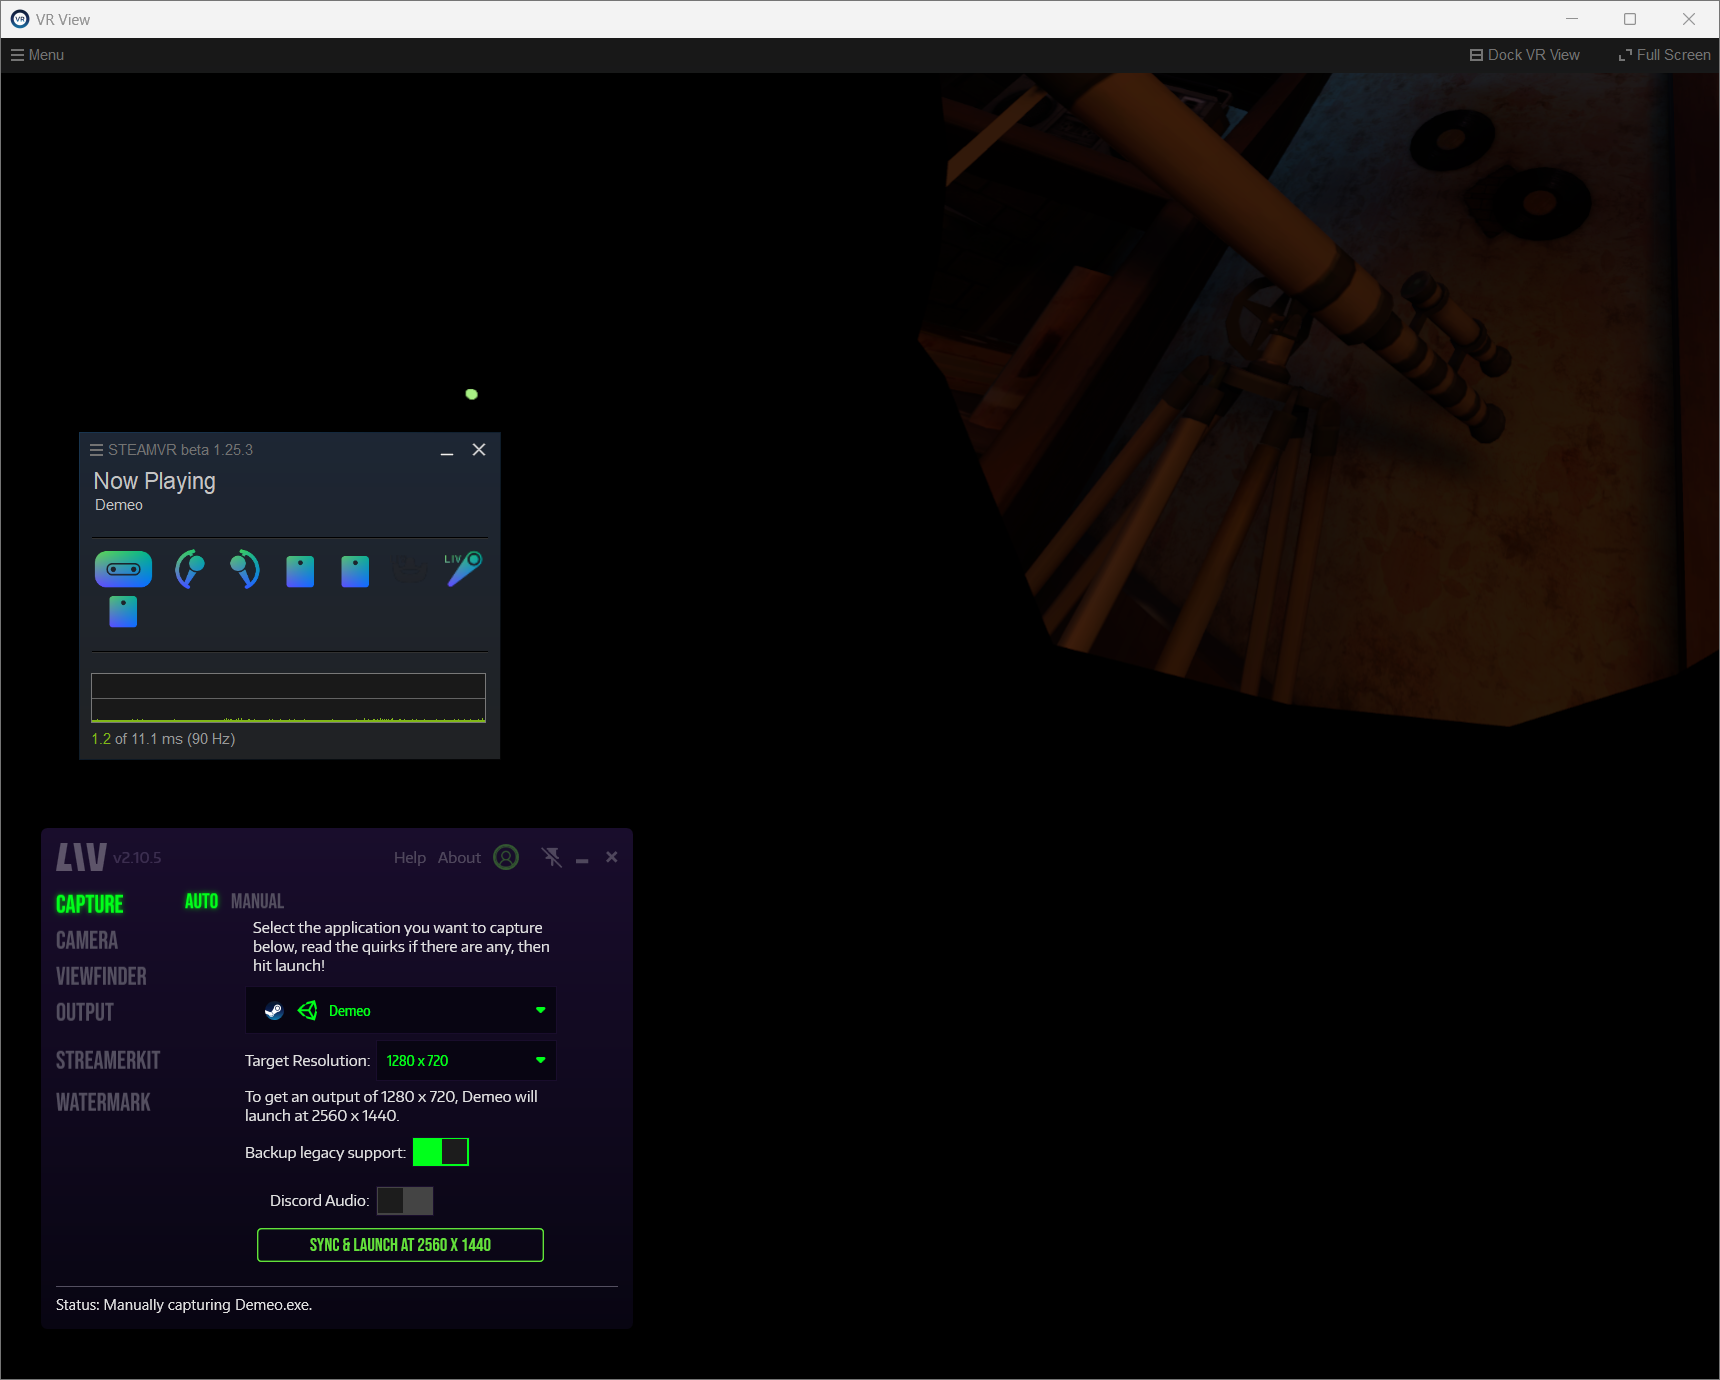The width and height of the screenshot is (1720, 1380).
Task: Disable Backup legacy support toggle
Action: tap(441, 1152)
